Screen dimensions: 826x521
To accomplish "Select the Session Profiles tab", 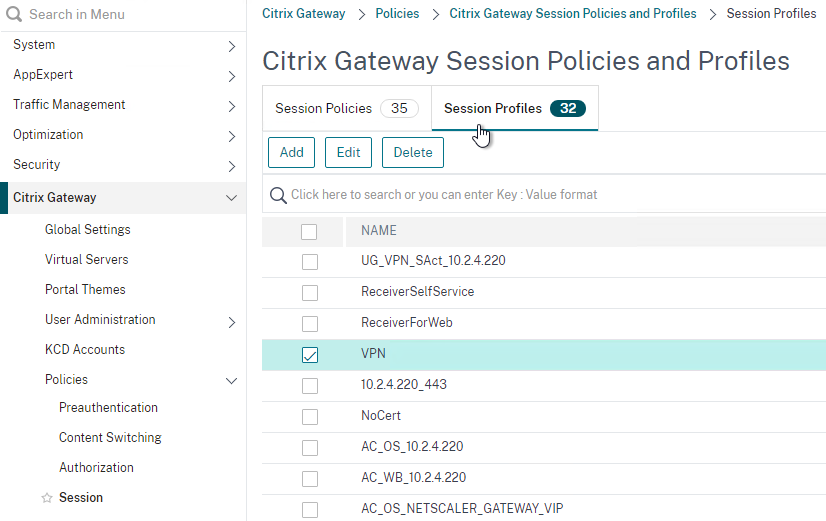I will click(x=515, y=109).
